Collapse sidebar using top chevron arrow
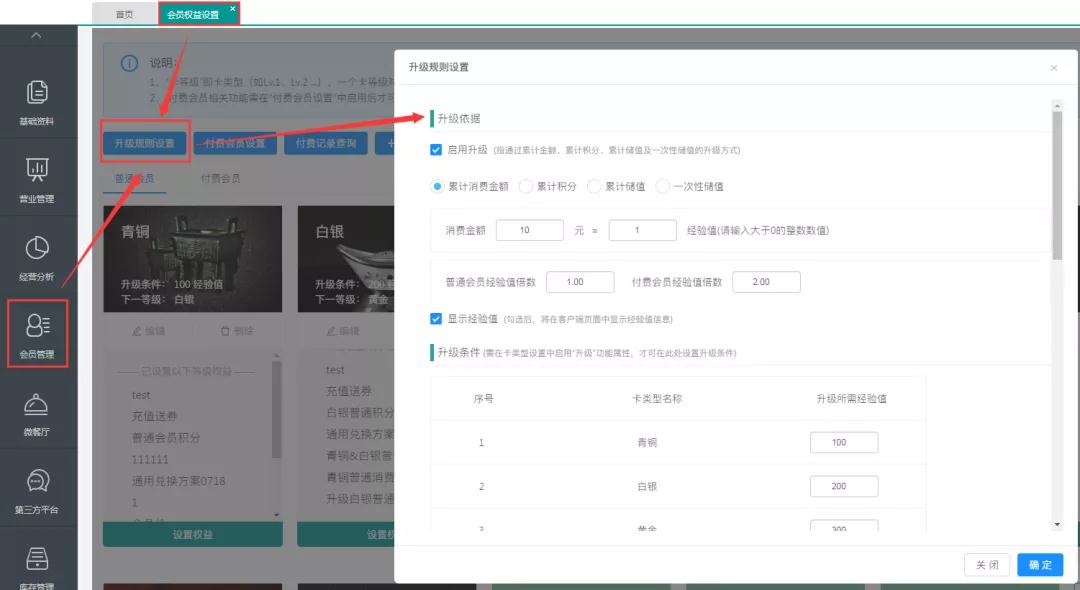The image size is (1080, 590). [x=37, y=36]
